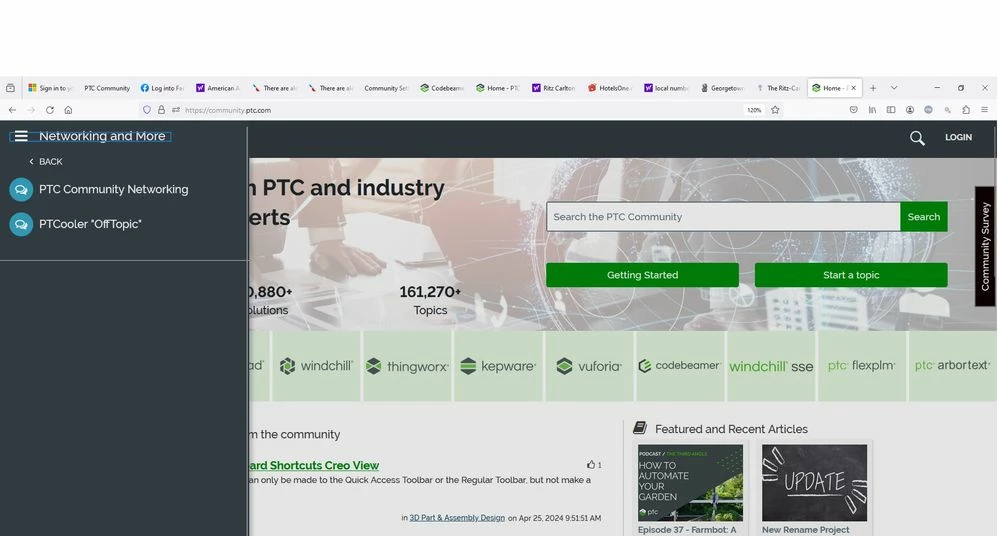Select the ptc arbortext product tile

tap(952, 366)
